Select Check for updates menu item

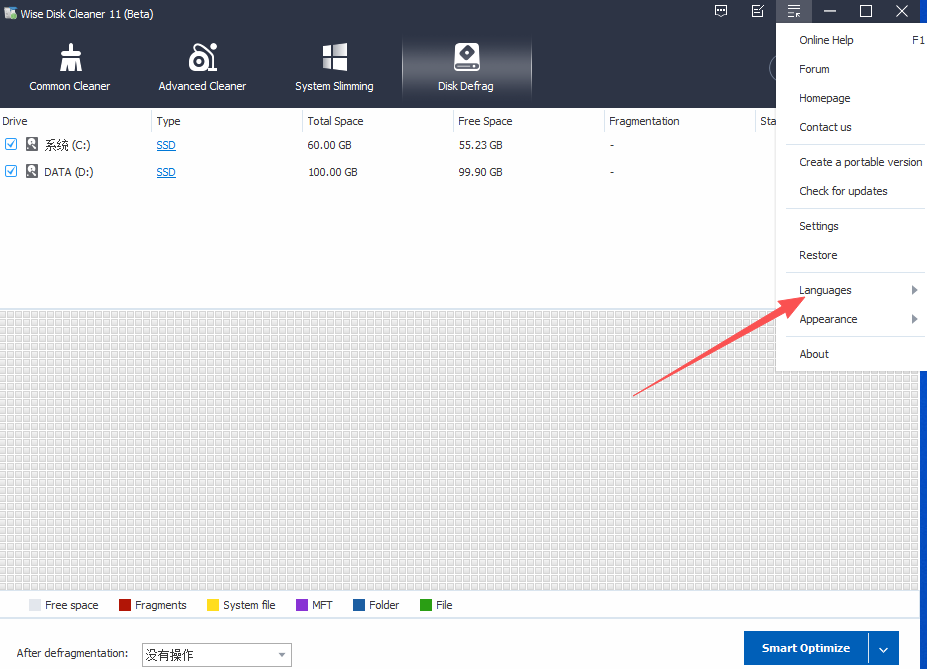coord(843,191)
